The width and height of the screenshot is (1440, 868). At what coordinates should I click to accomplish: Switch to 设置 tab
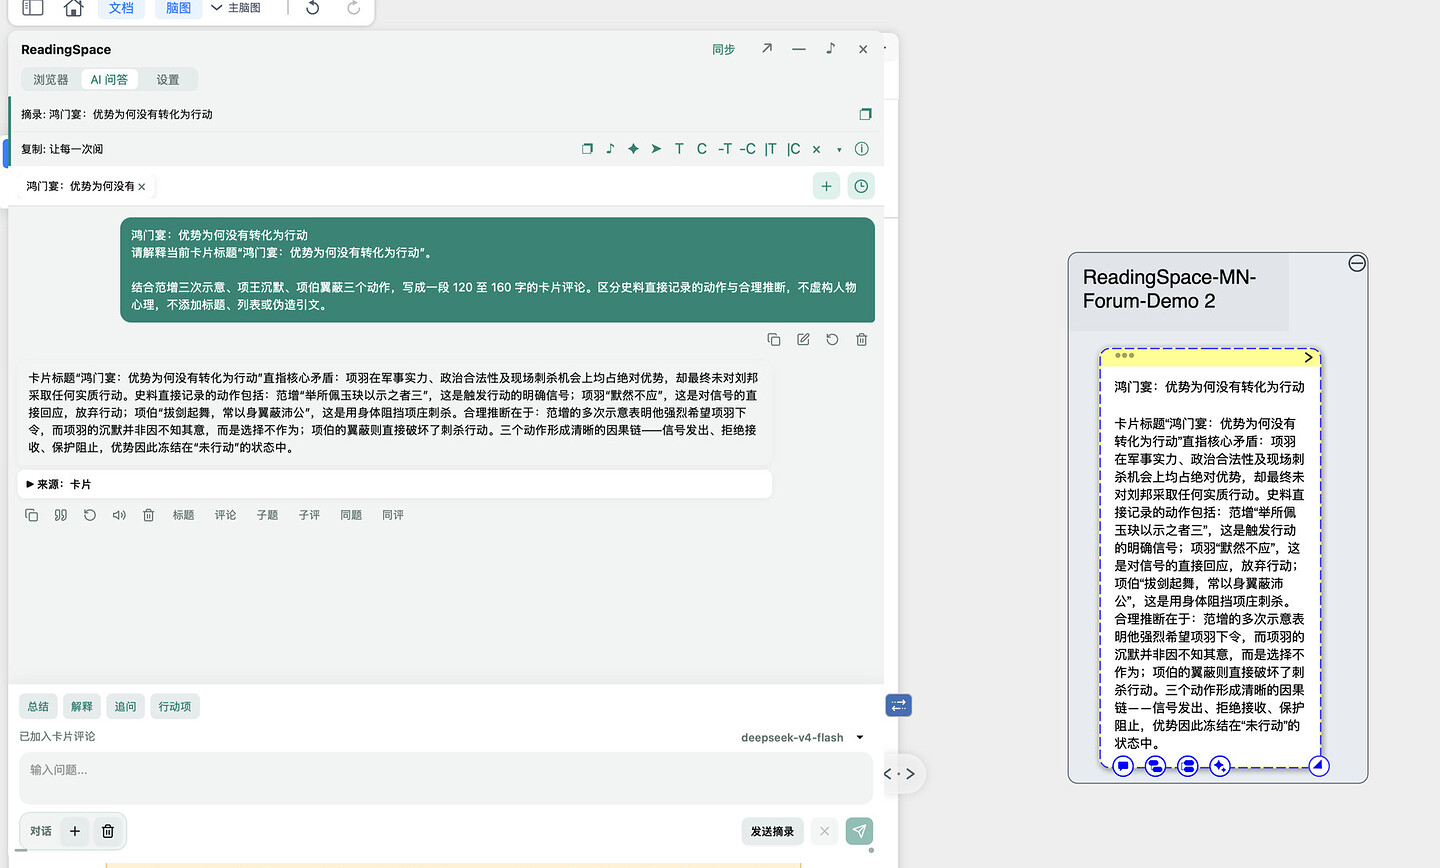(x=168, y=80)
